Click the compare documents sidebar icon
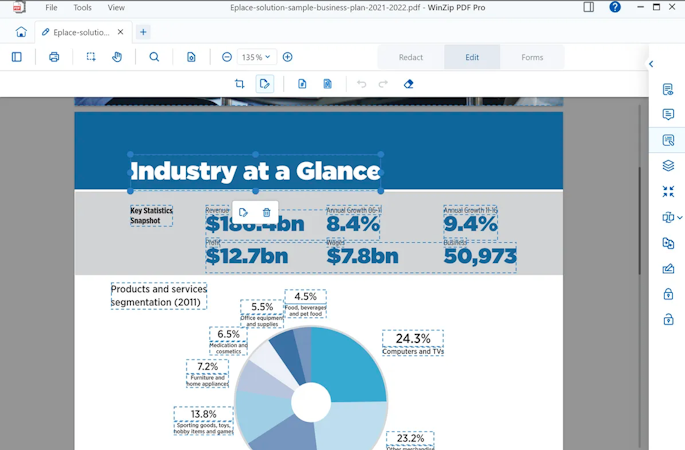The height and width of the screenshot is (450, 685). (x=668, y=217)
